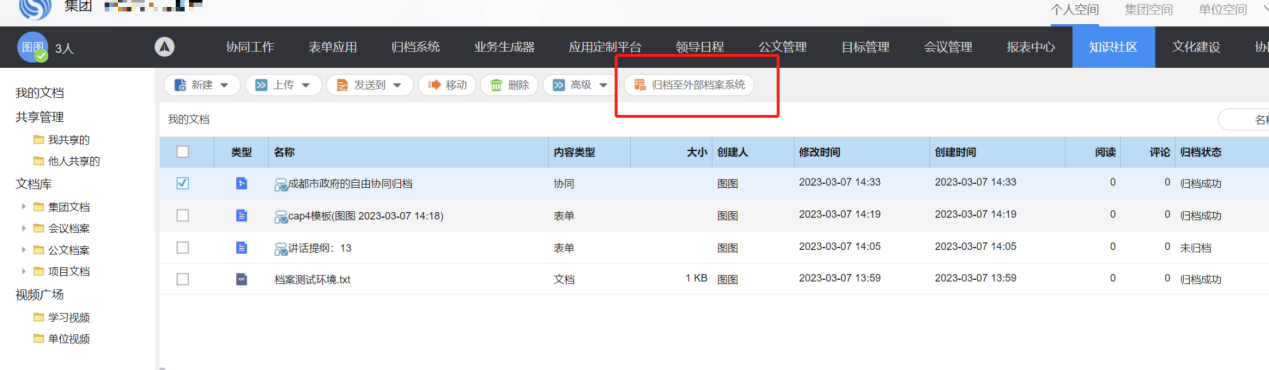Select 我的文档 in the left sidebar
The width and height of the screenshot is (1269, 370).
[x=40, y=93]
